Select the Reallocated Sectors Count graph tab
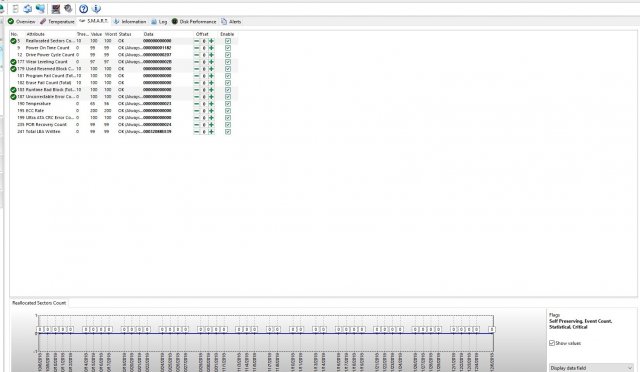 (39, 303)
